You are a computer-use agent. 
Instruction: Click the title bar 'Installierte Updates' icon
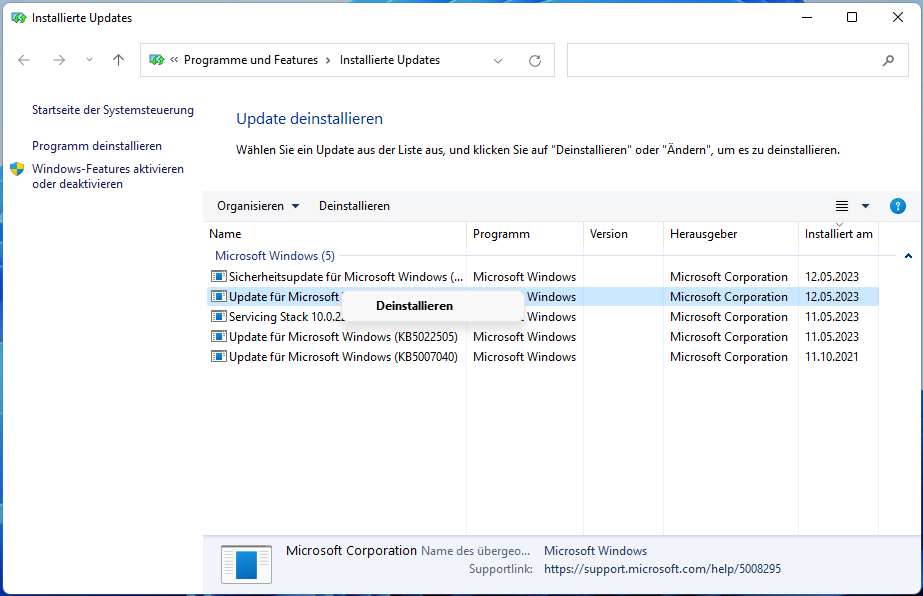coord(19,18)
